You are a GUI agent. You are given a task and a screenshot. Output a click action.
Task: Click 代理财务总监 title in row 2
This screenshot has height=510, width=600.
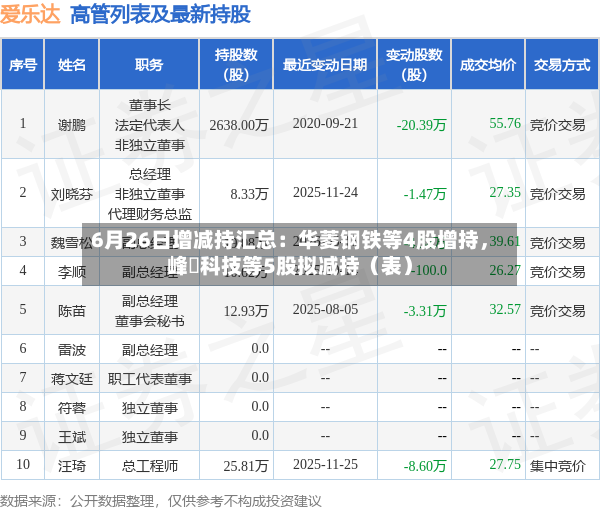[x=149, y=214]
